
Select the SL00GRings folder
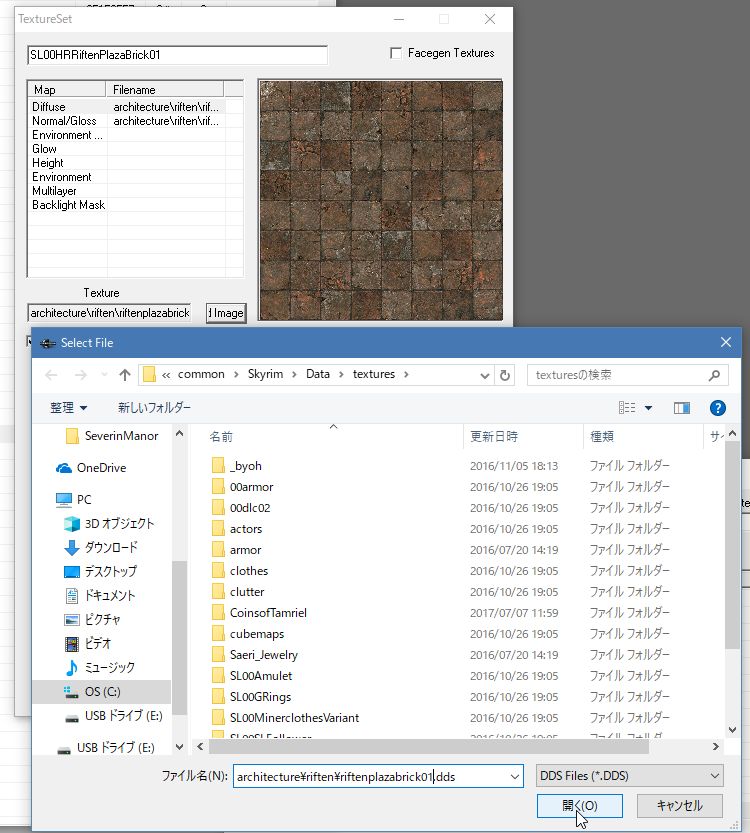click(251, 696)
